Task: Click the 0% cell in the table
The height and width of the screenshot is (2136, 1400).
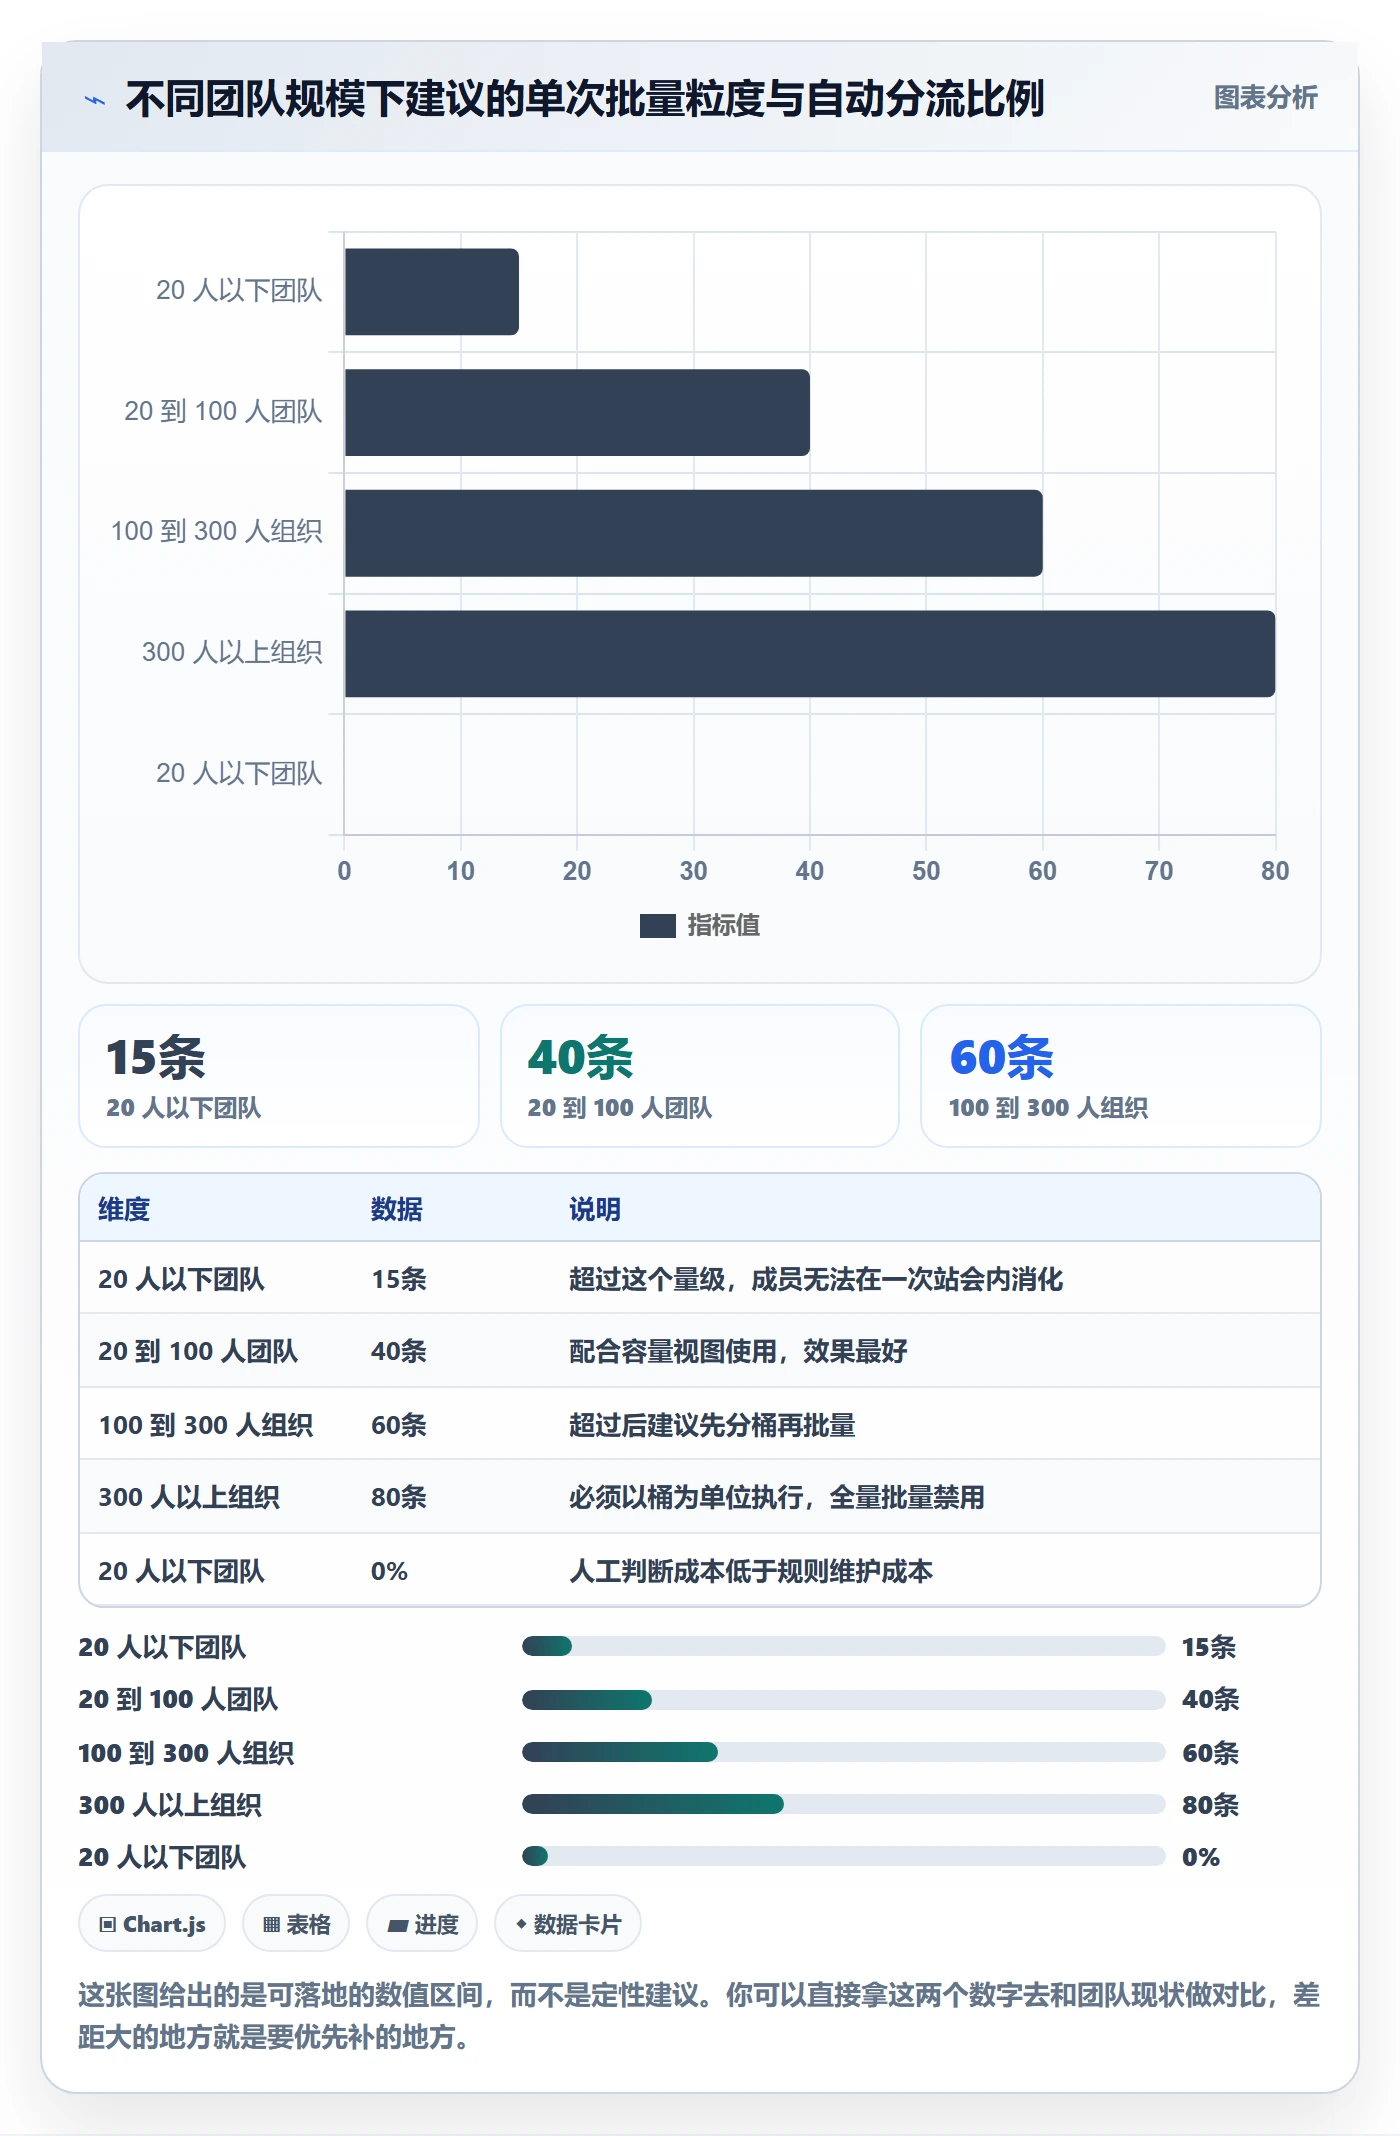Action: click(389, 1571)
